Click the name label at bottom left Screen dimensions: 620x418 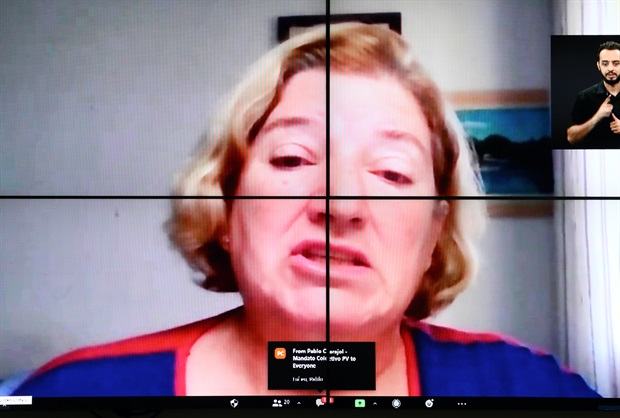(16, 400)
